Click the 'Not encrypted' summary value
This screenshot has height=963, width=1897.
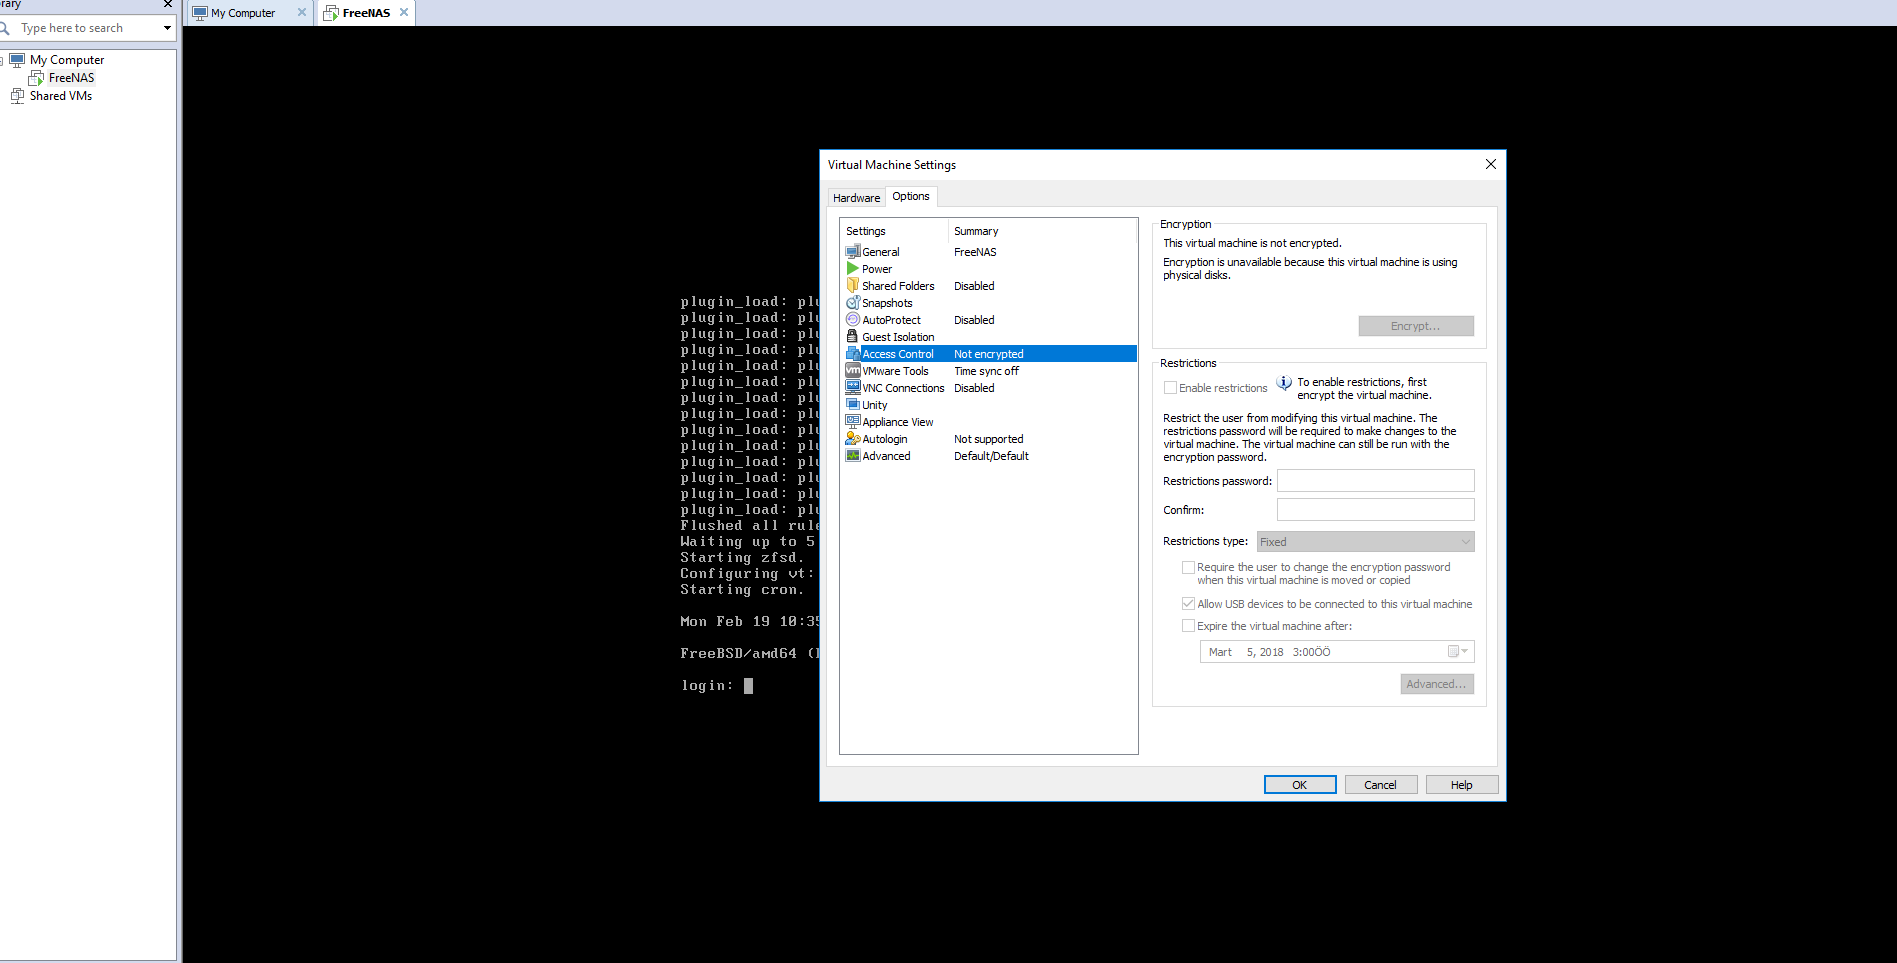pyautogui.click(x=989, y=354)
